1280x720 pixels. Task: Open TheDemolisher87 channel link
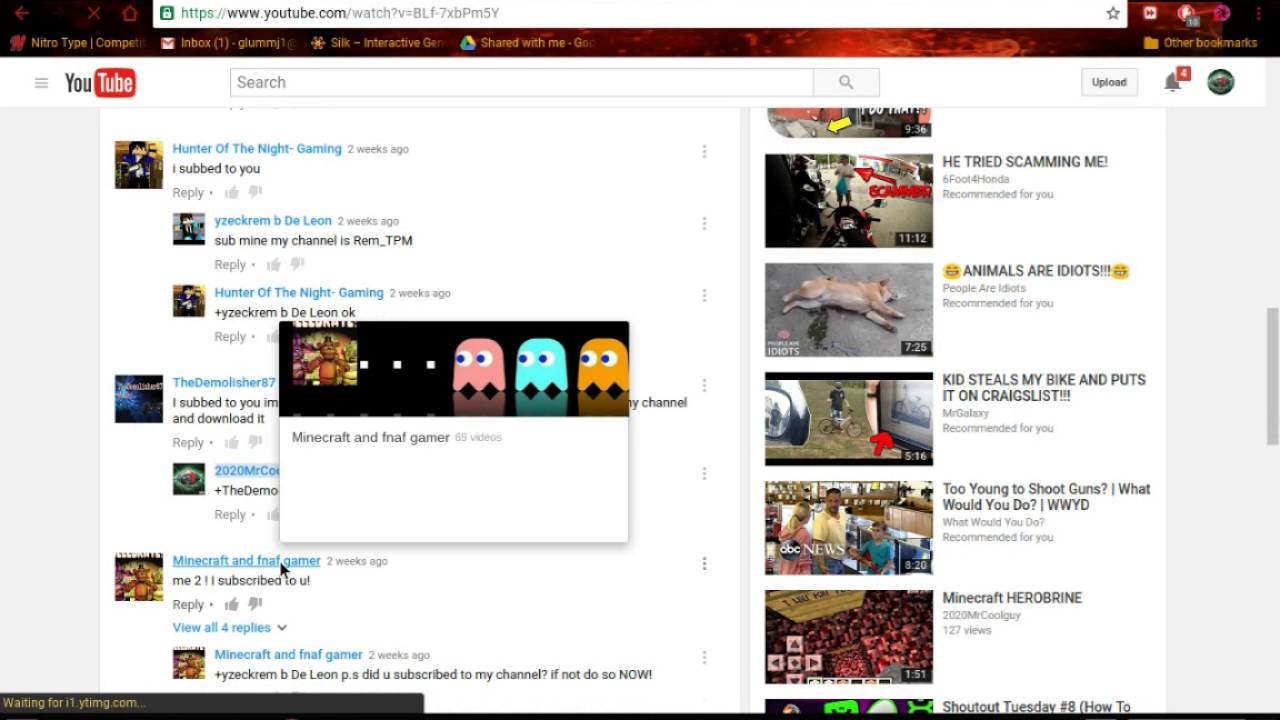point(224,382)
